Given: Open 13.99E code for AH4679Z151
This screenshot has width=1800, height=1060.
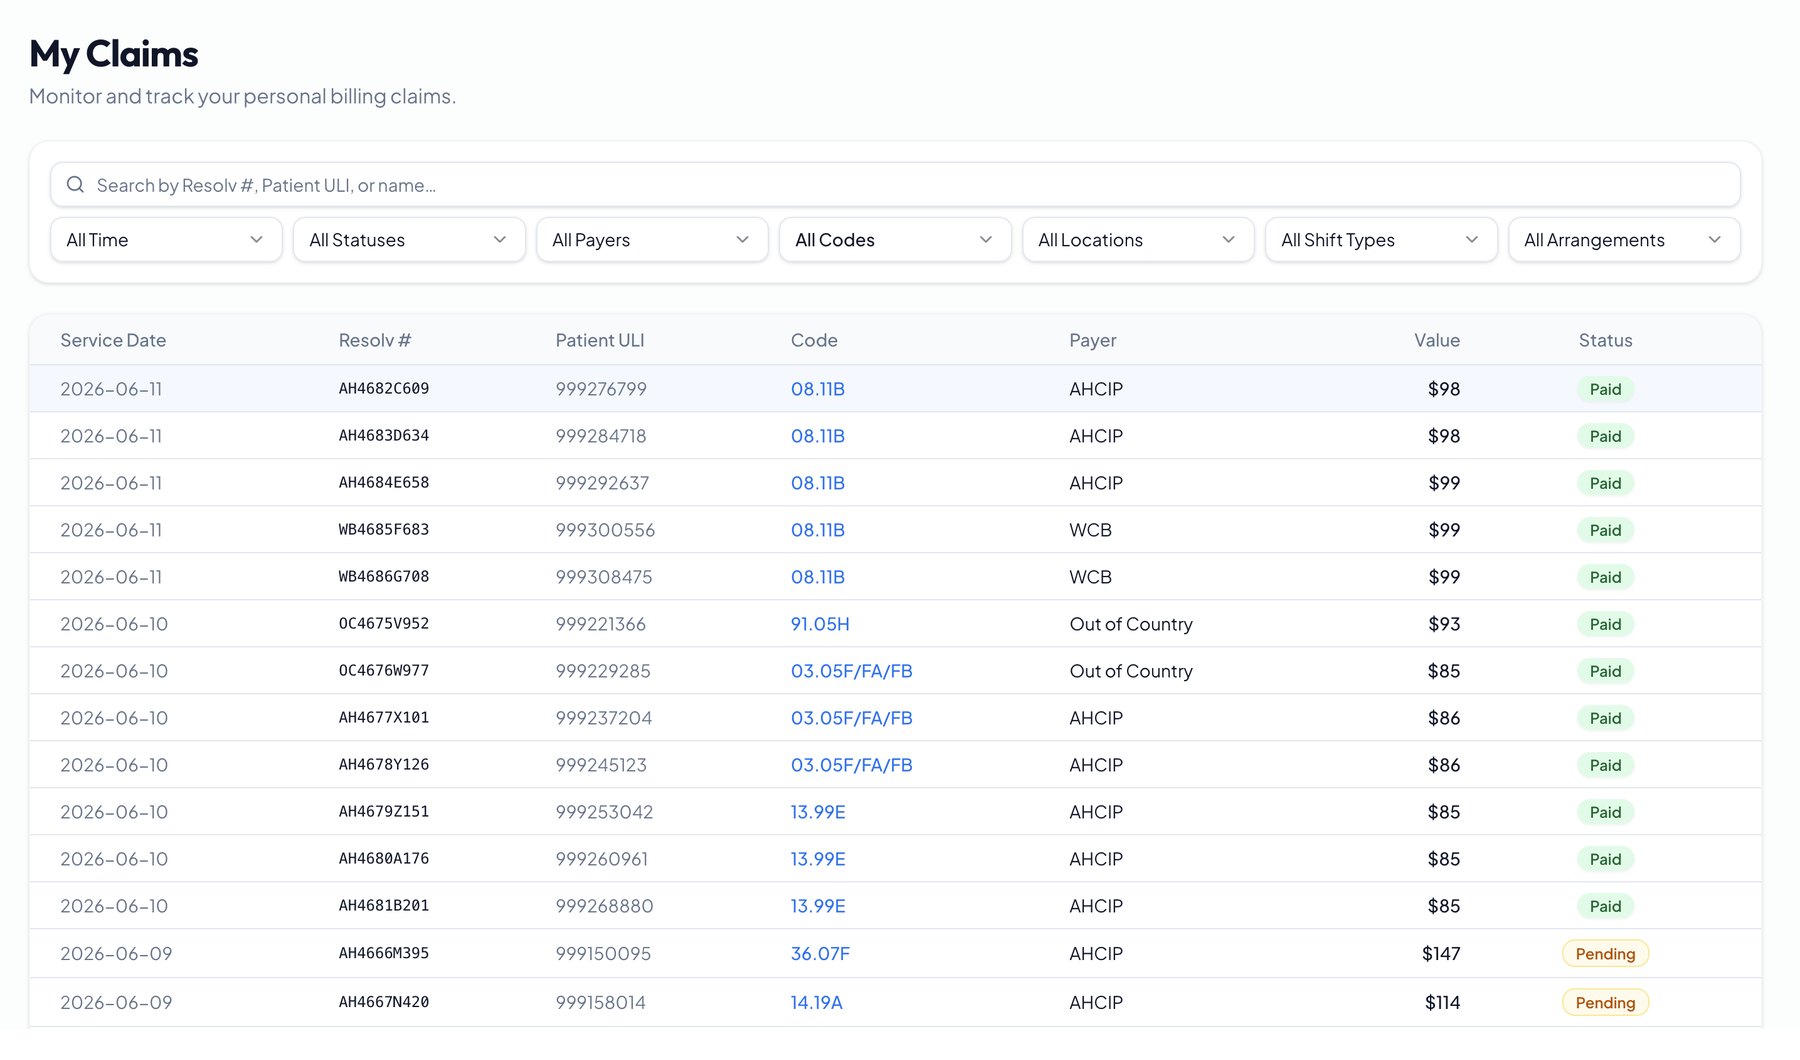Looking at the screenshot, I should coord(818,812).
